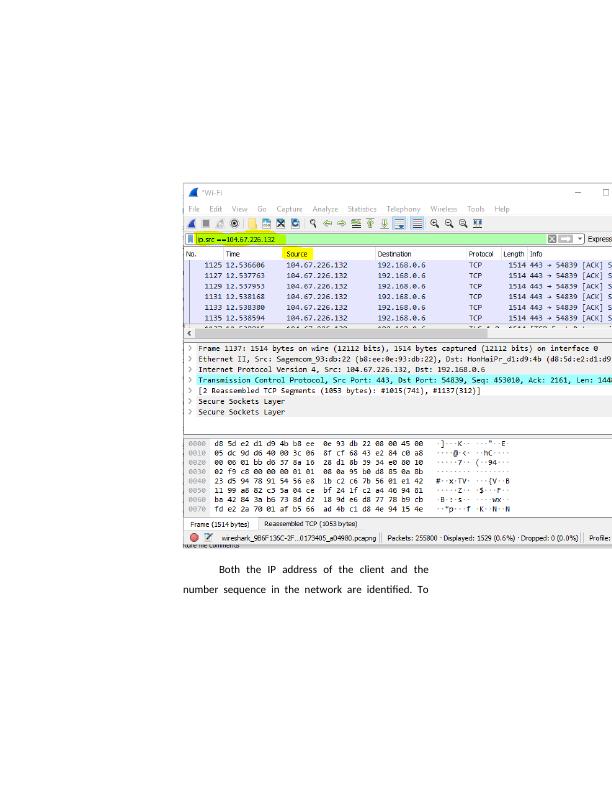Clear the display filter with the X button

coord(552,239)
